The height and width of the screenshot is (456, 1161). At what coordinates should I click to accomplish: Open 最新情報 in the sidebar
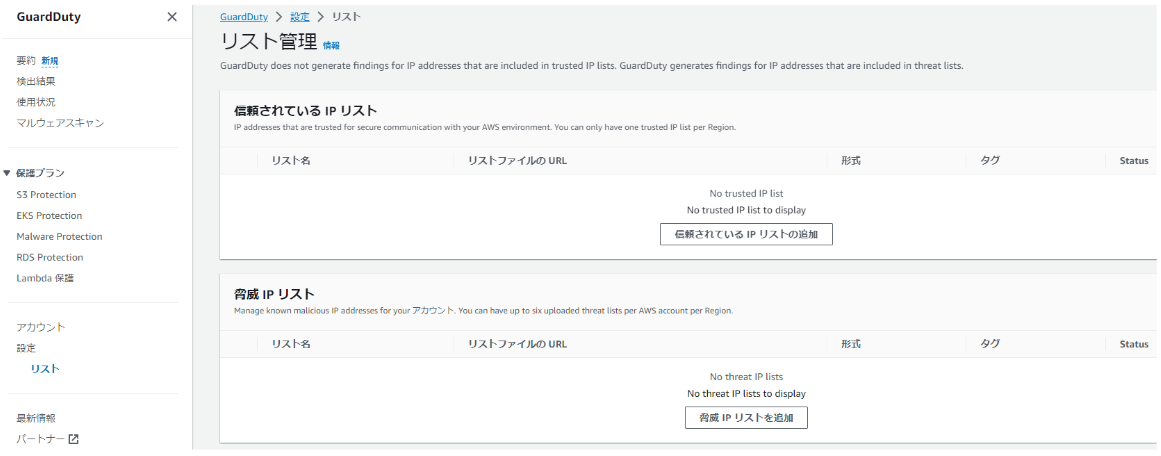36,418
